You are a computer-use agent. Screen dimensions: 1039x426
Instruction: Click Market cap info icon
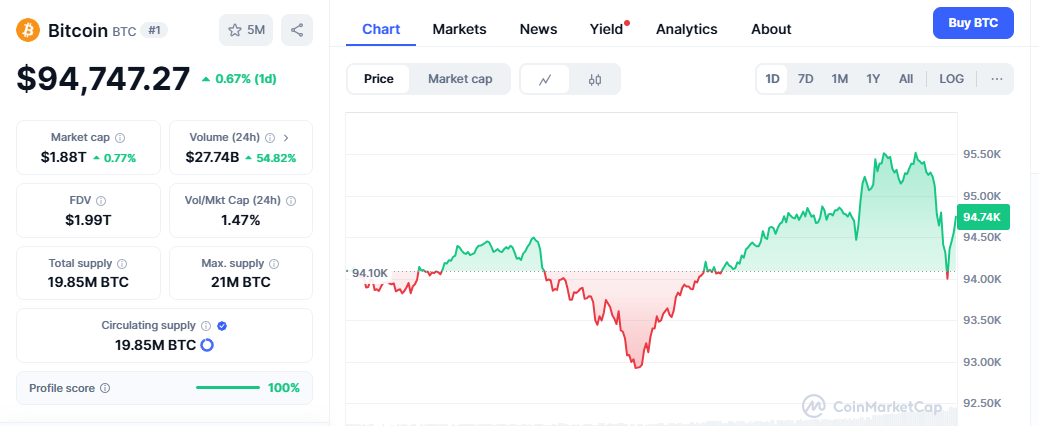coord(120,138)
